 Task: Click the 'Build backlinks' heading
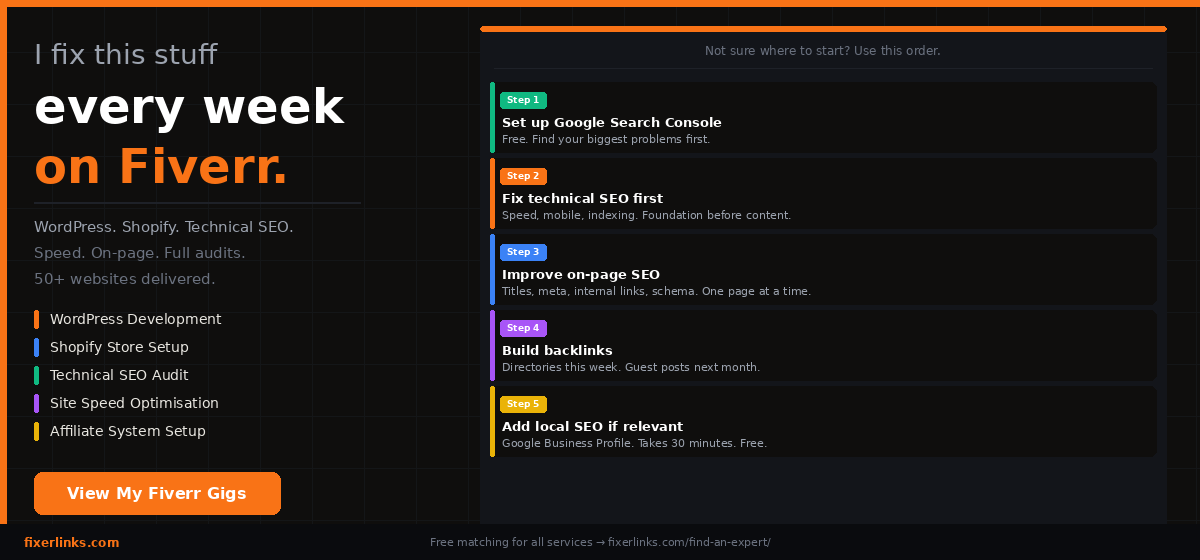(x=557, y=351)
